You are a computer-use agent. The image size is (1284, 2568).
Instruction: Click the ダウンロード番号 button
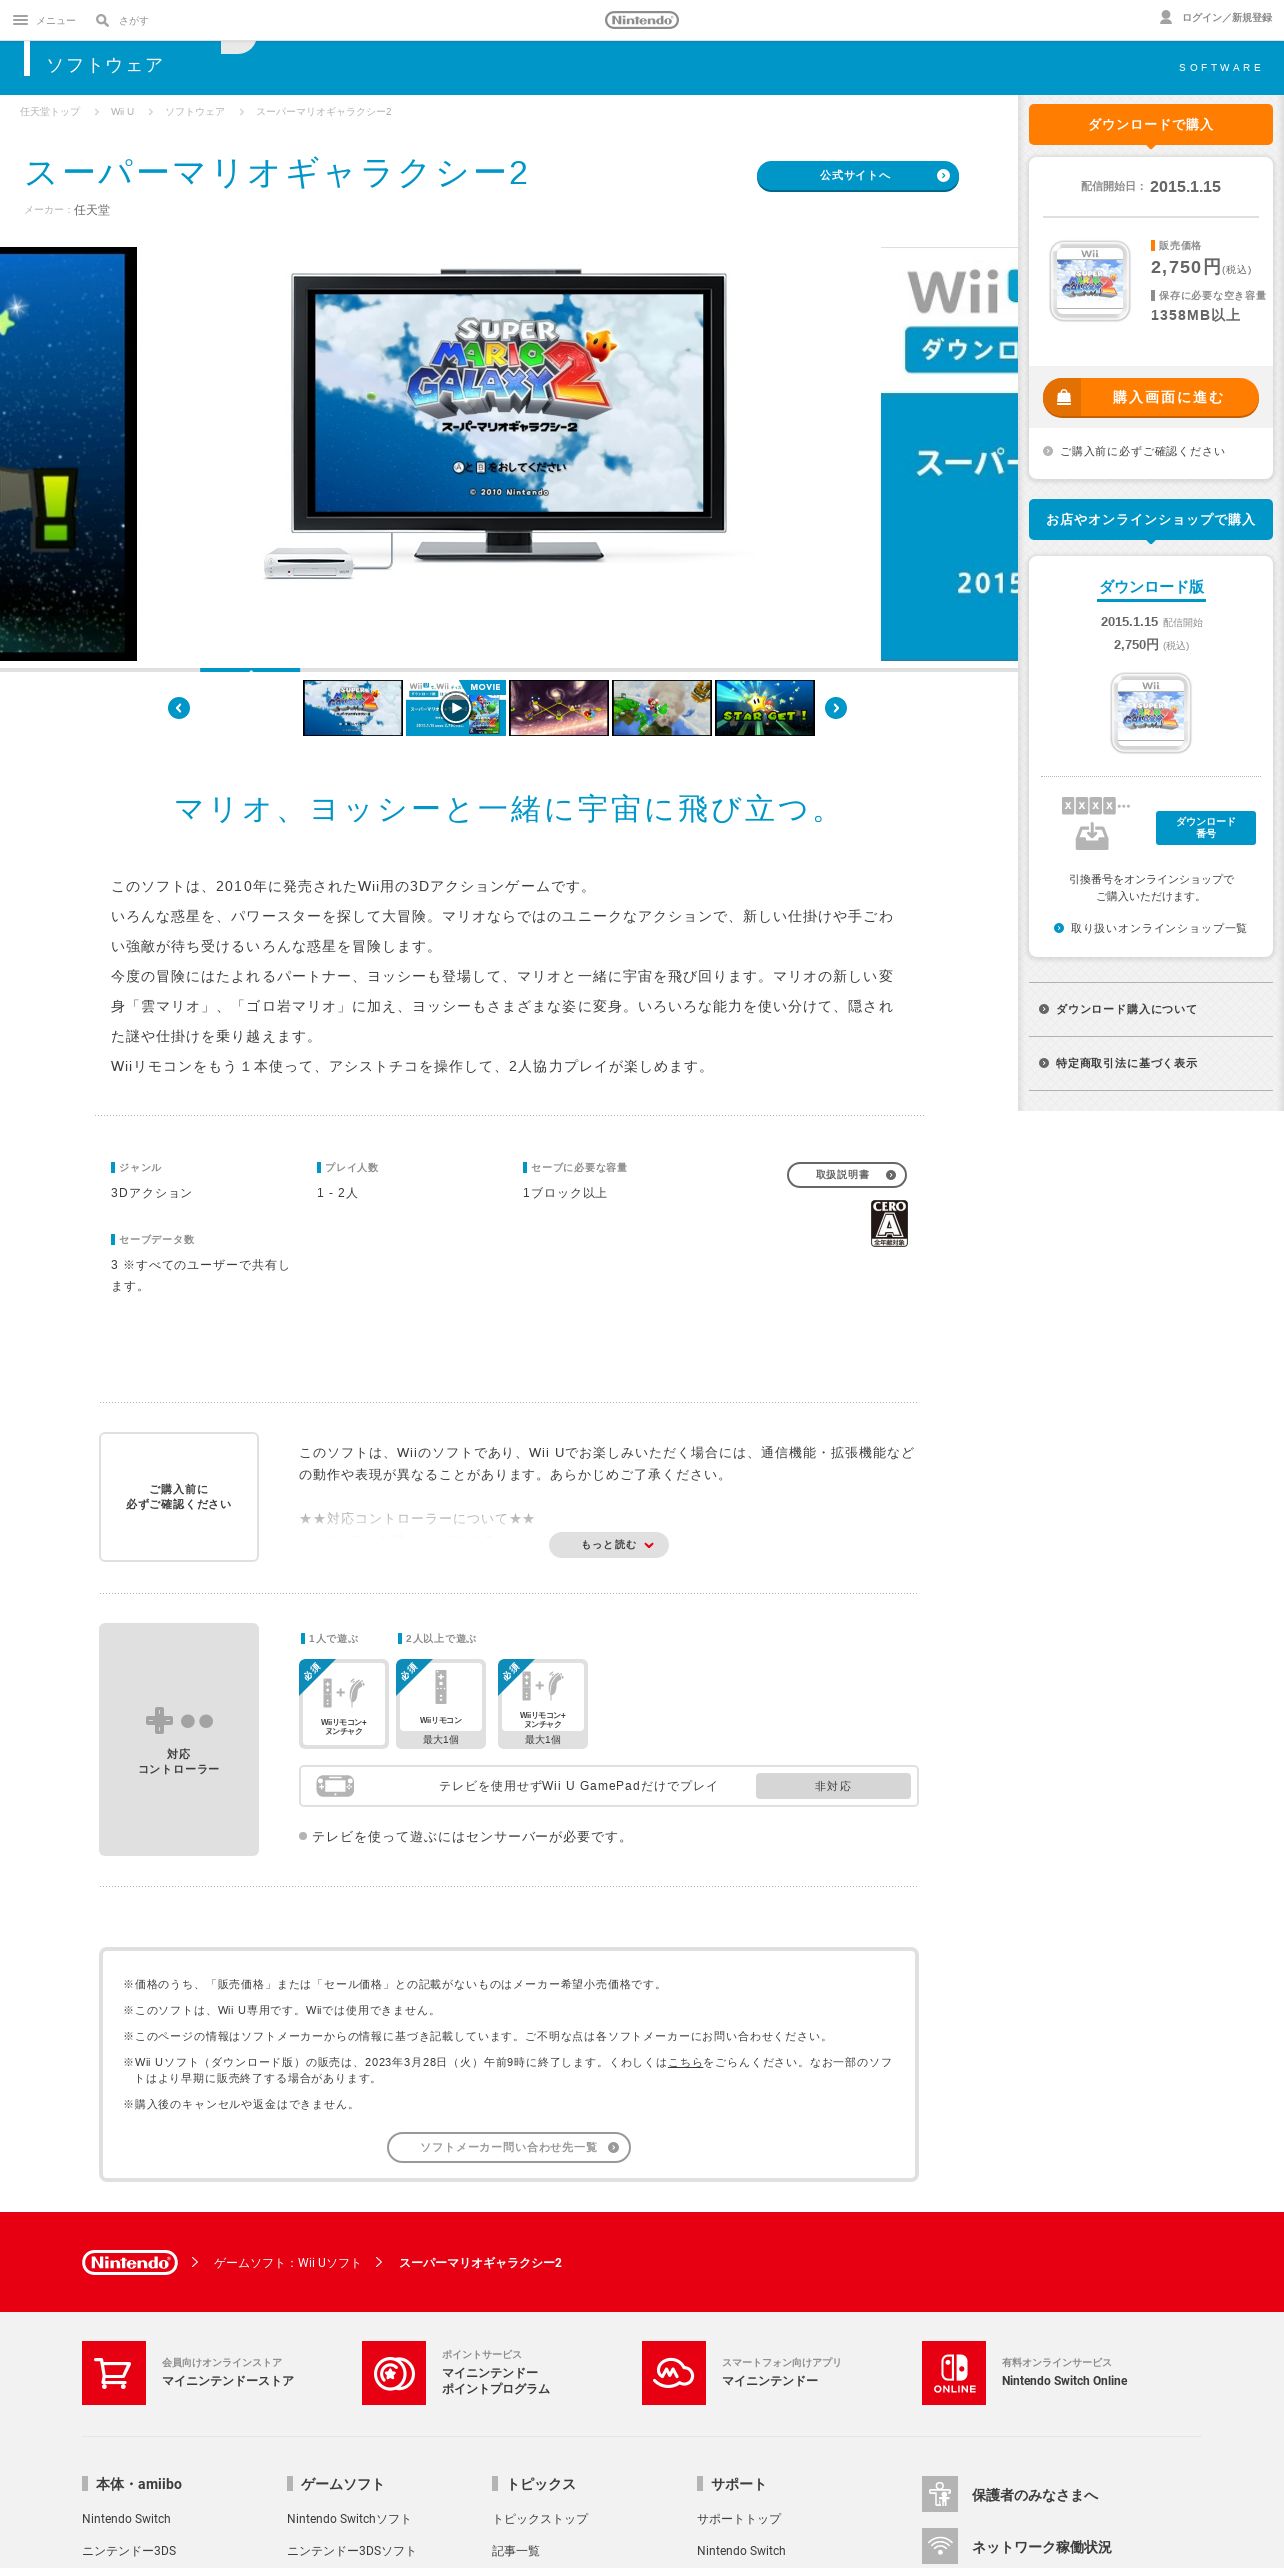coord(1206,828)
